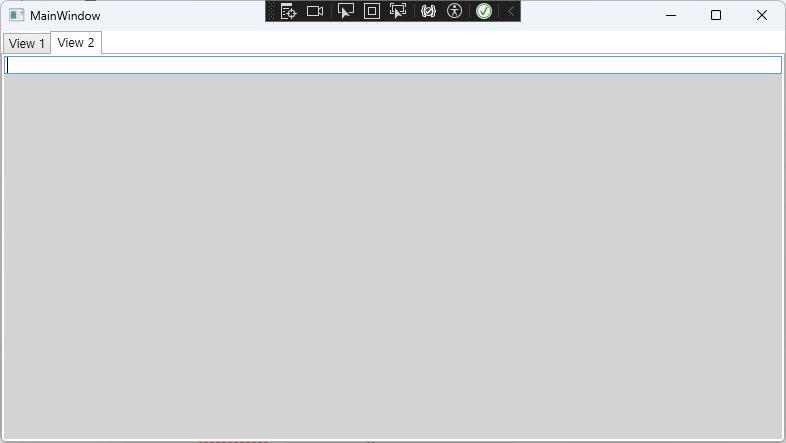786x443 pixels.
Task: Collapse the debug toolbar with the chevron
Action: [x=510, y=11]
